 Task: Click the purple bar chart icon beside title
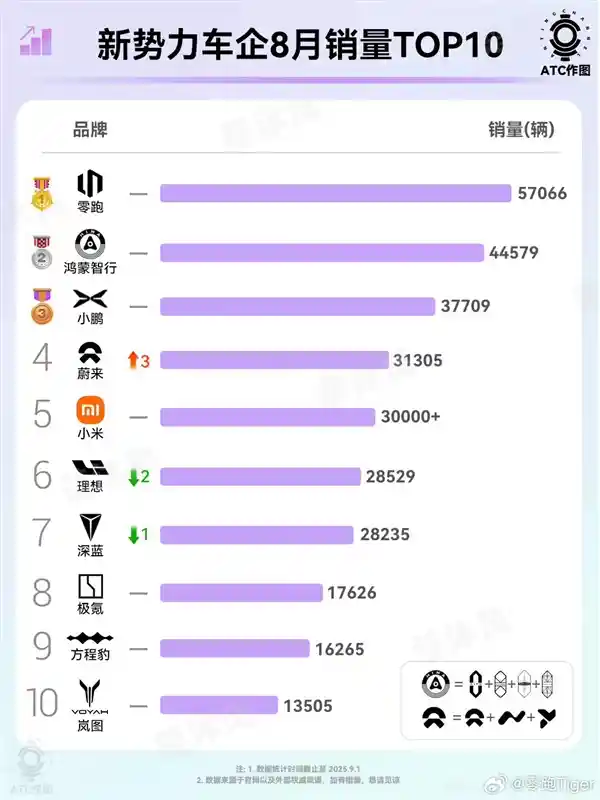coord(36,41)
